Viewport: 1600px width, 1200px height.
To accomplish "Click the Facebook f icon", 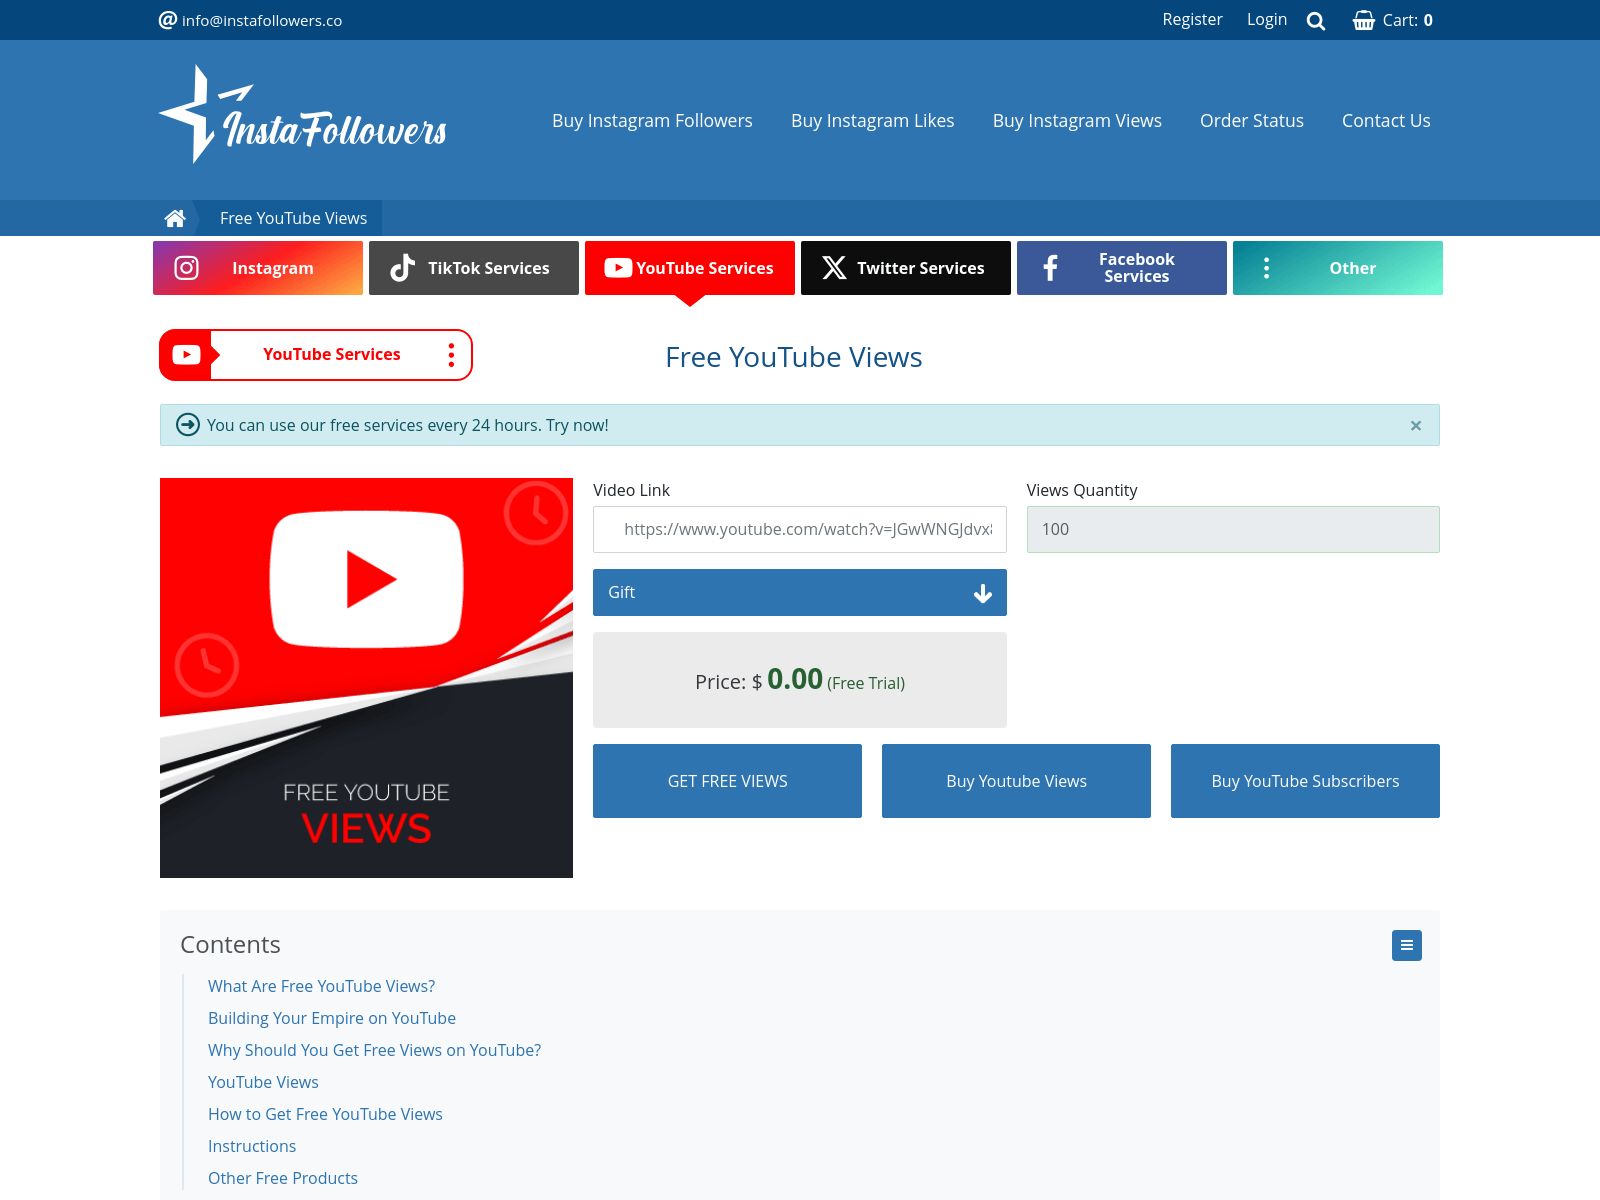I will [1050, 268].
